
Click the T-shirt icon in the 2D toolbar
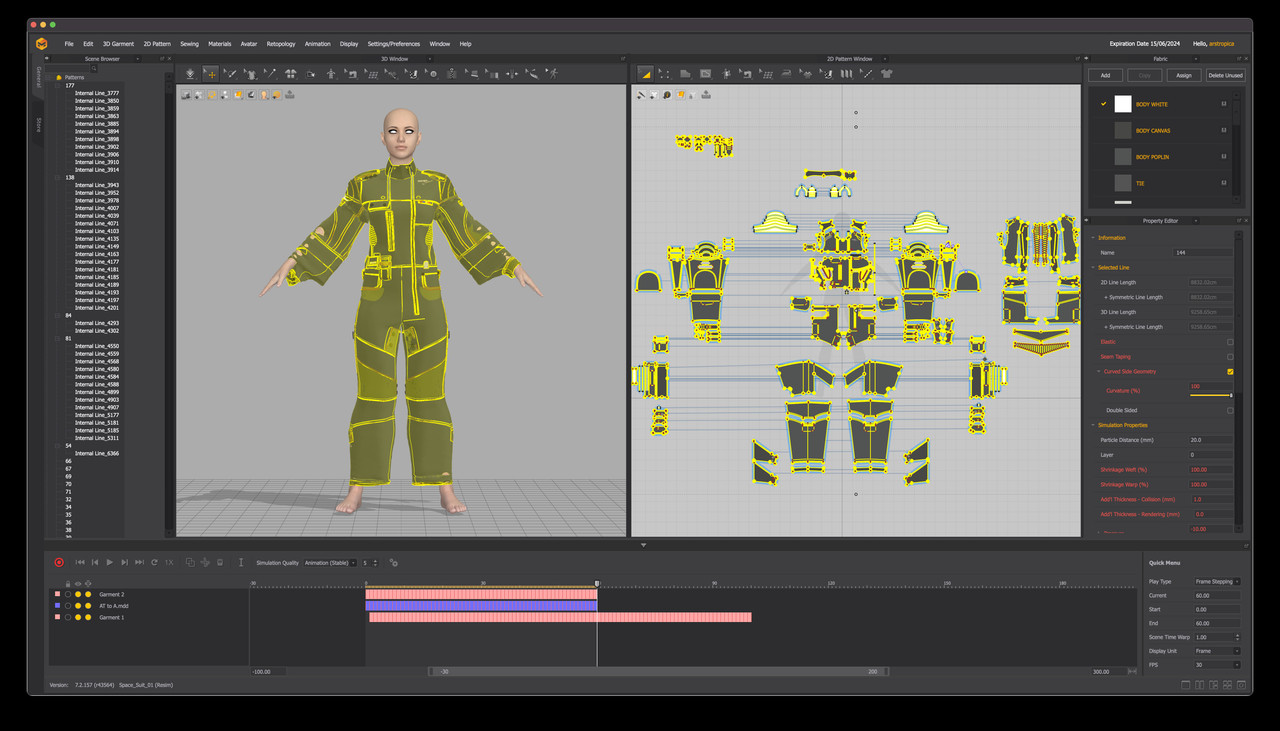pyautogui.click(x=886, y=73)
